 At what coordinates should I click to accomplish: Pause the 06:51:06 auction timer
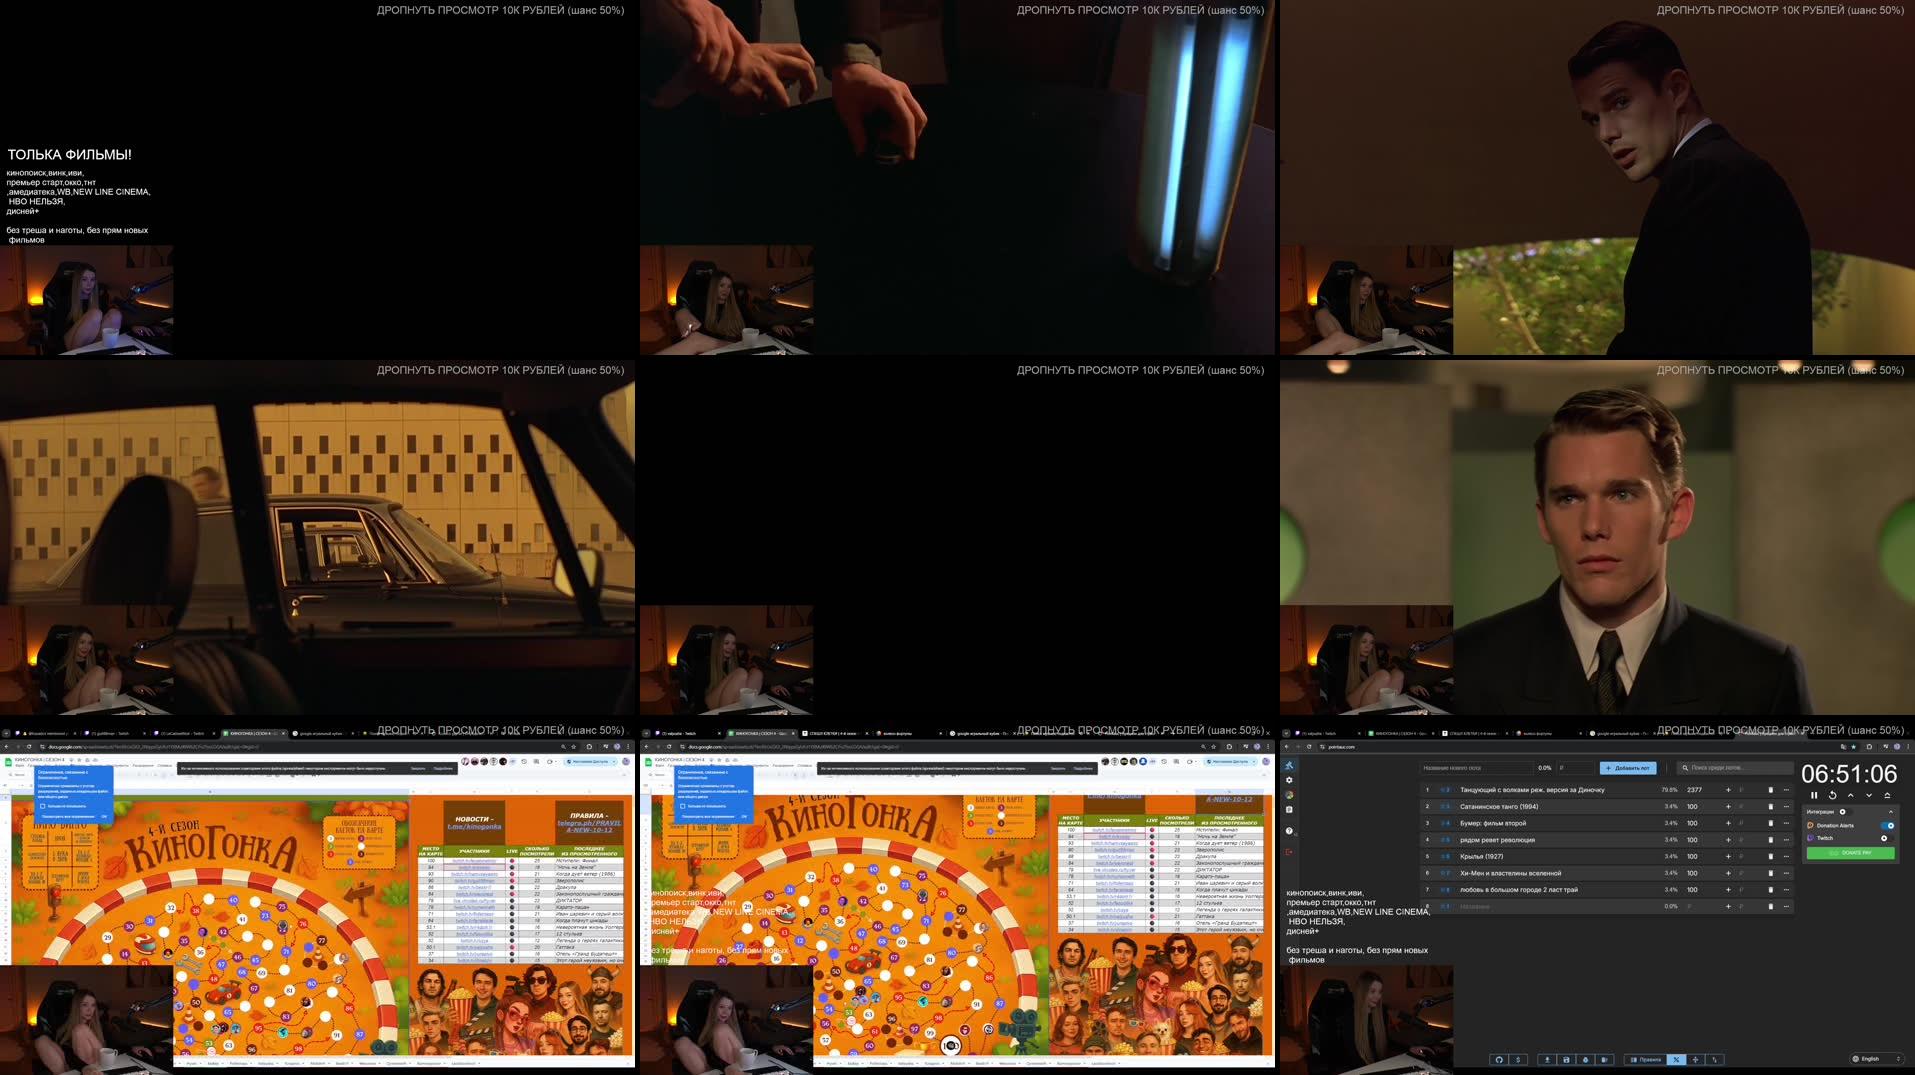1815,796
